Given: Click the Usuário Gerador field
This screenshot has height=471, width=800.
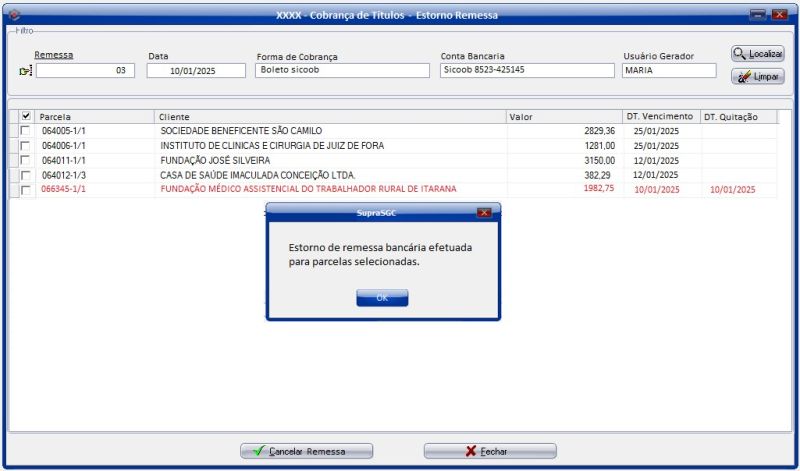Looking at the screenshot, I should [x=669, y=70].
